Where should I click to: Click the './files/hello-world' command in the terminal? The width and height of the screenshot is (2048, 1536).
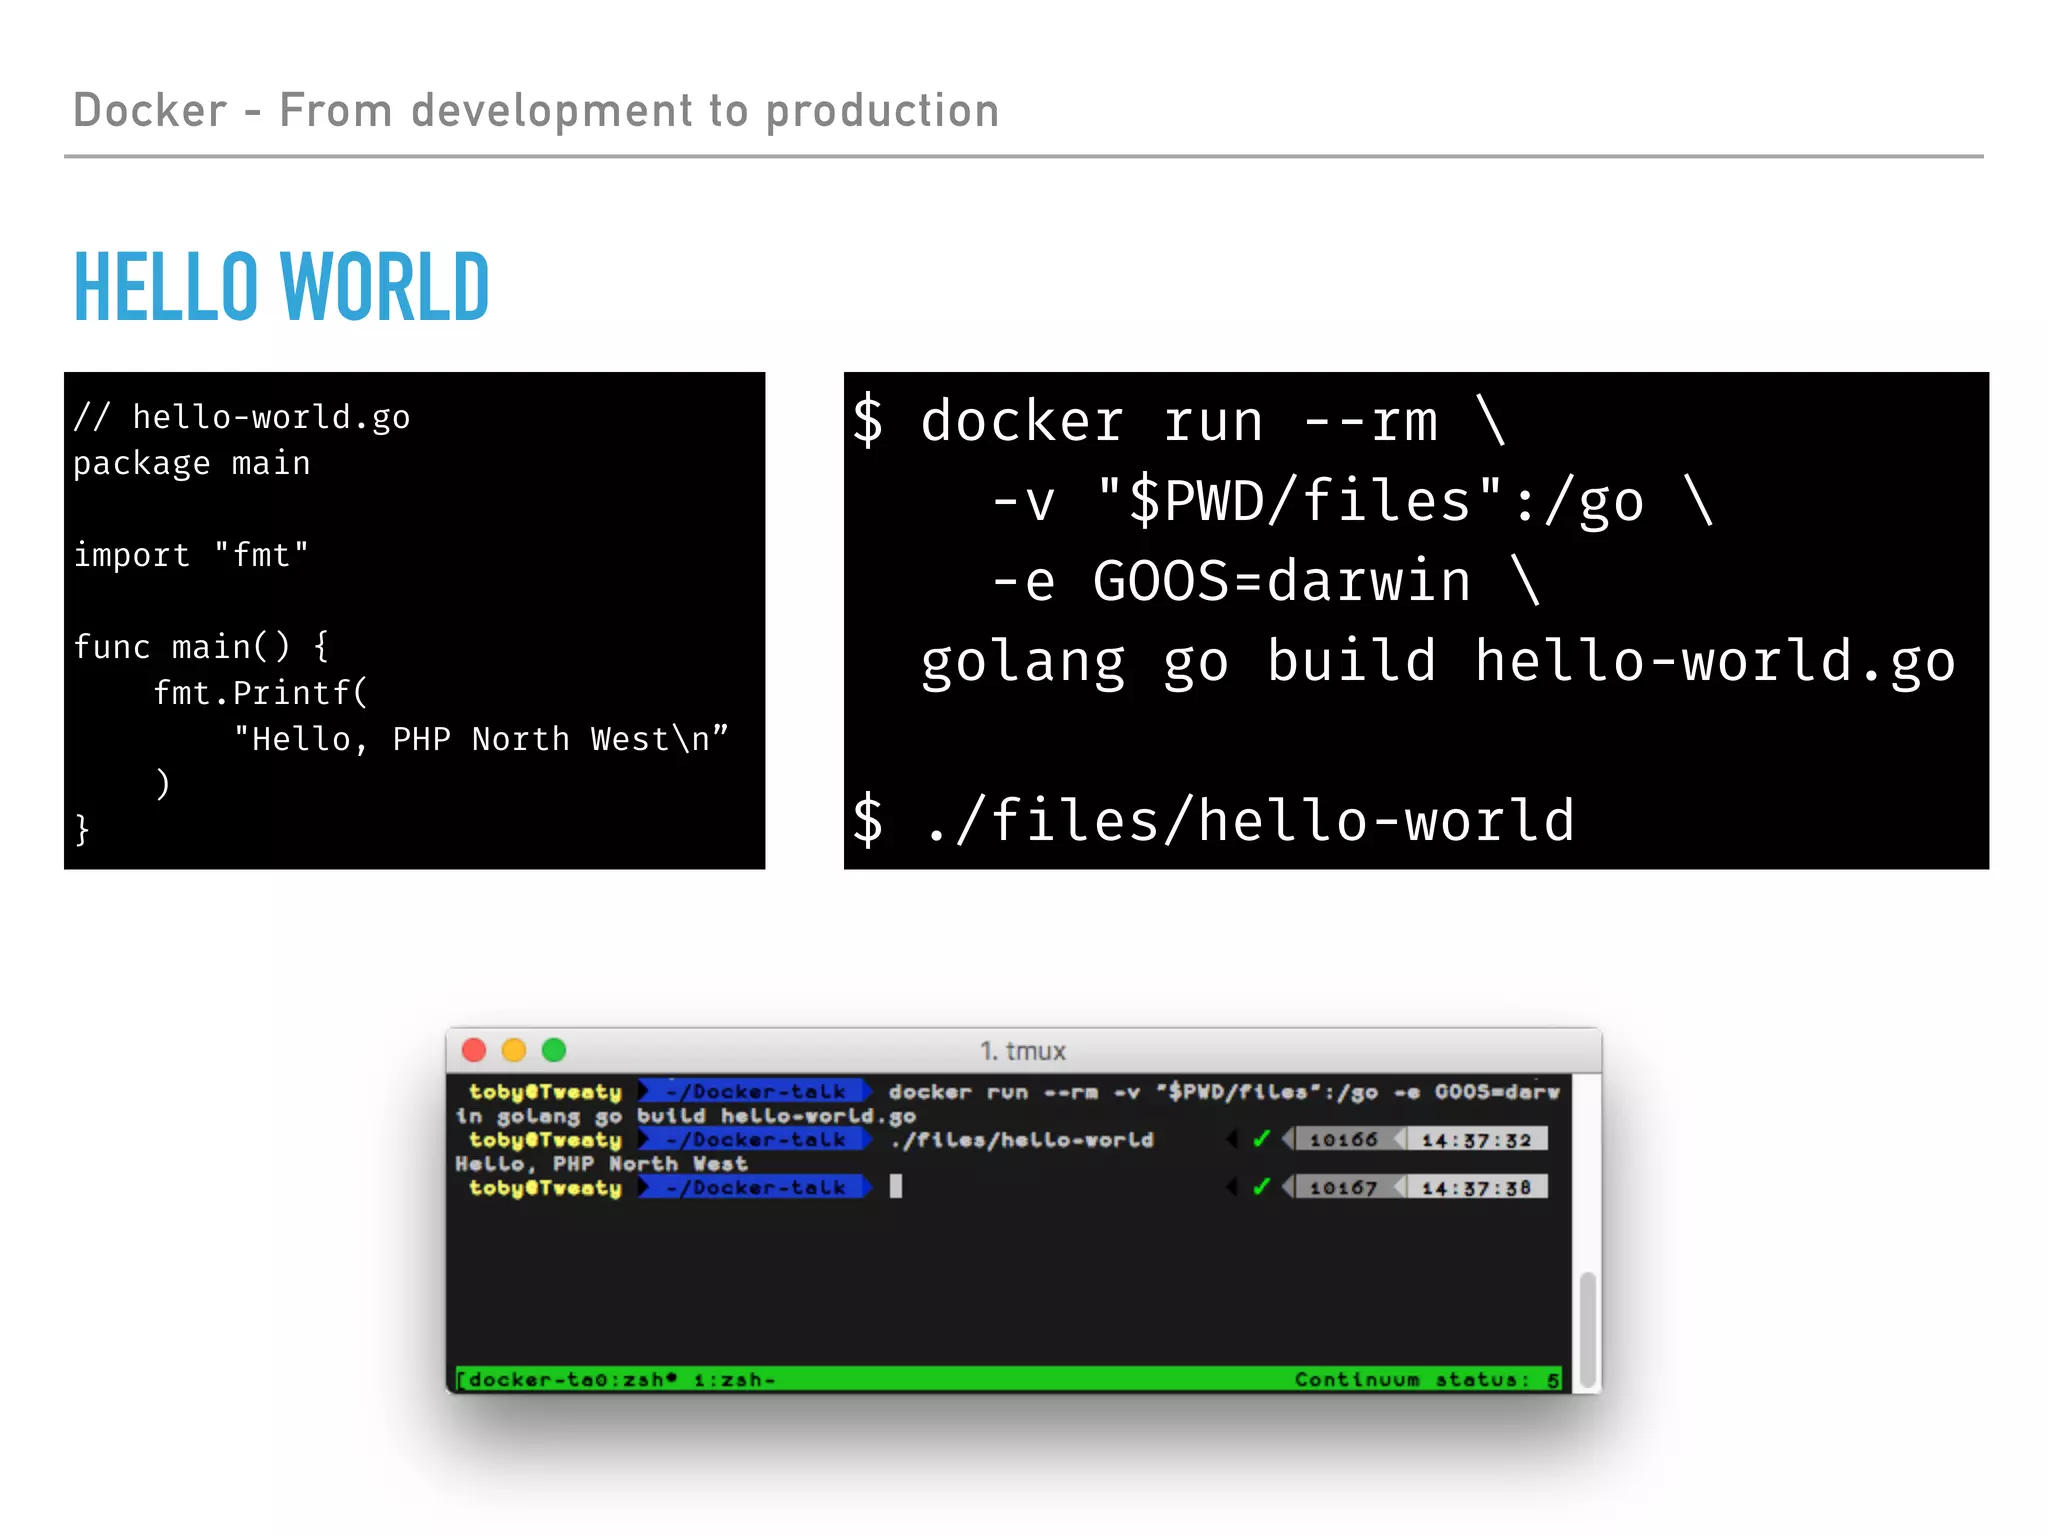point(1021,1139)
